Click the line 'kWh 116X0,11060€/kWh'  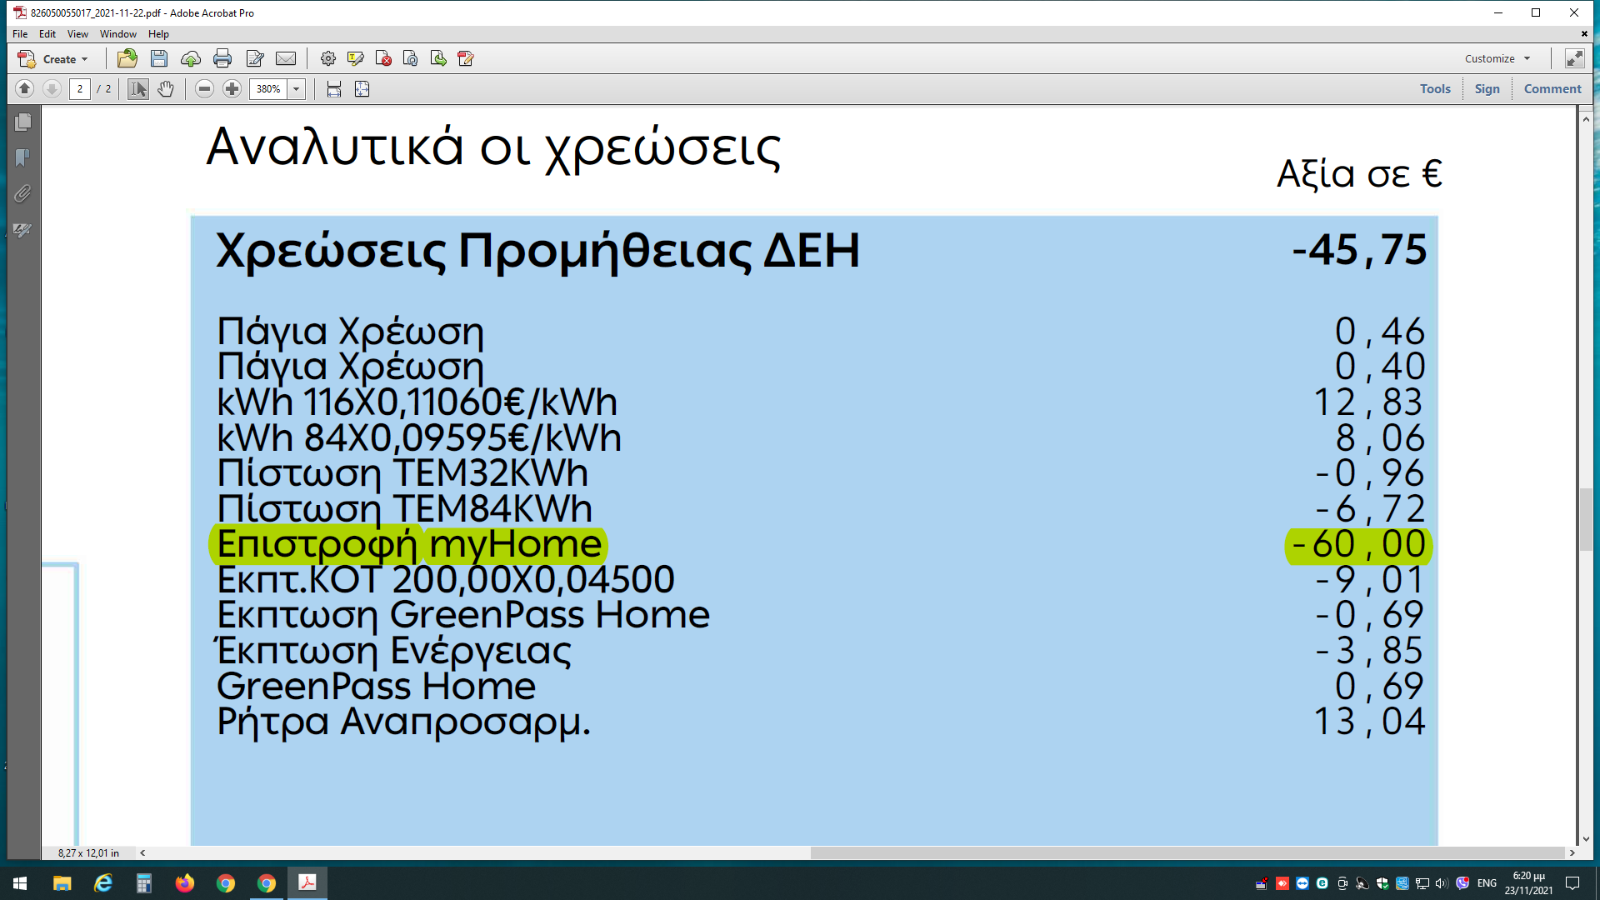tap(417, 403)
